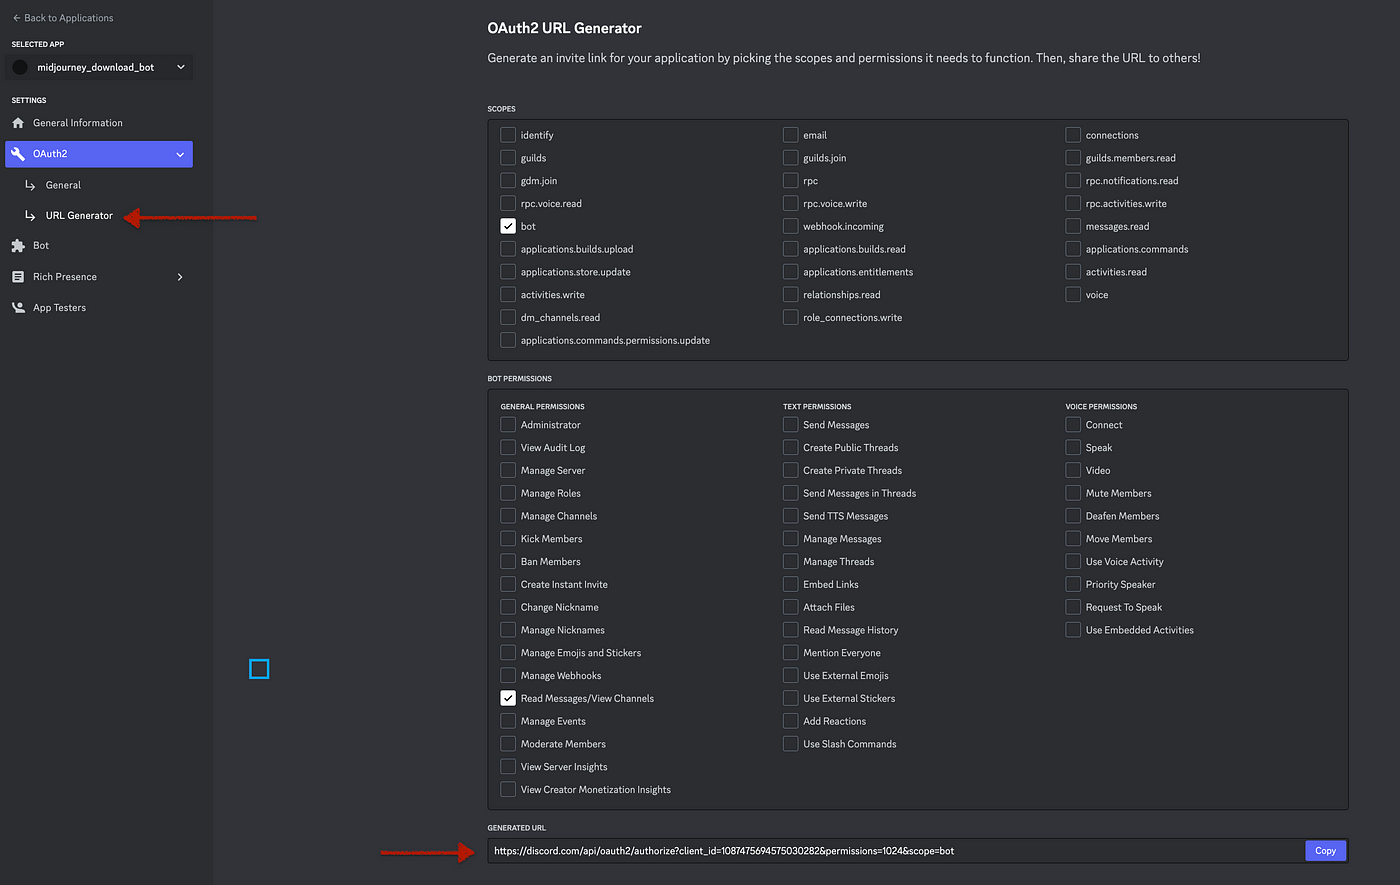This screenshot has width=1400, height=885.
Task: Enable the Administrator permission
Action: click(x=508, y=425)
